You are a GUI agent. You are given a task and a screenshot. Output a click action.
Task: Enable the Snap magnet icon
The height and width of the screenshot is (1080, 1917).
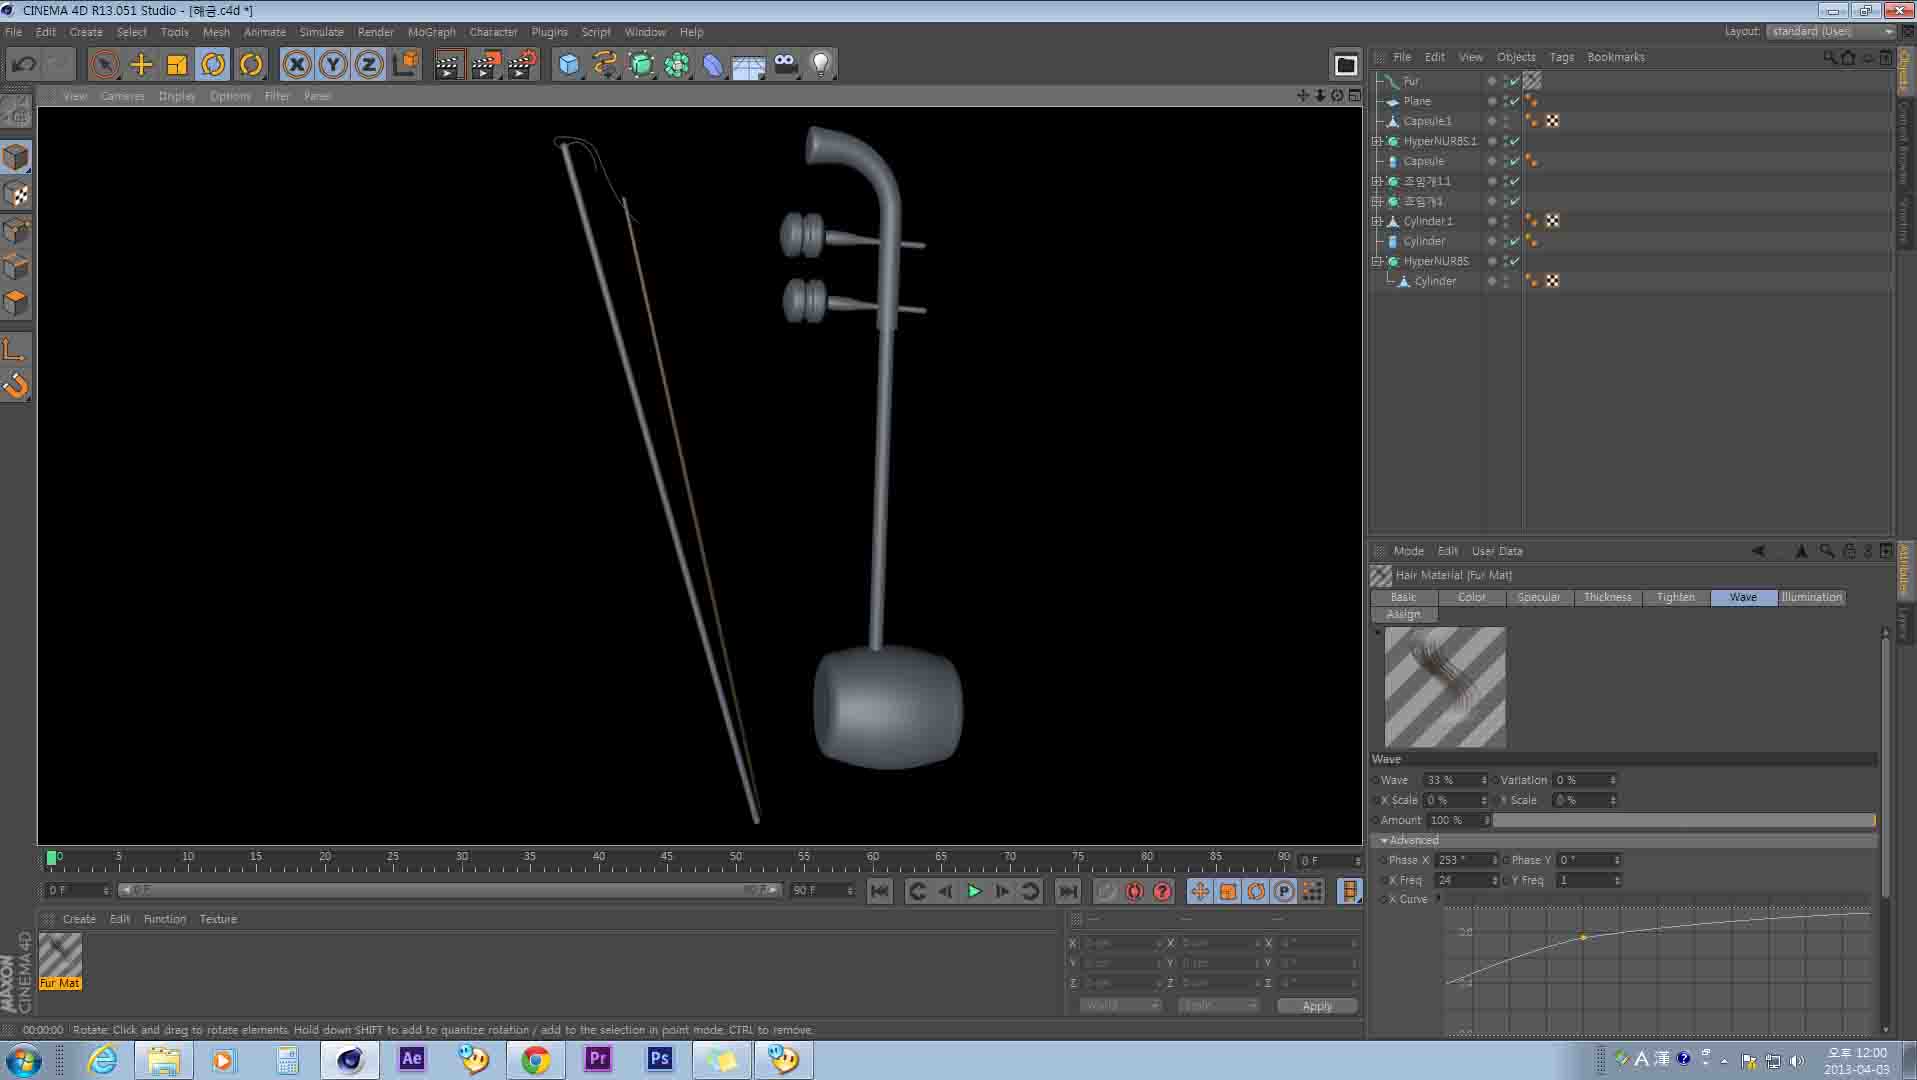coord(16,385)
